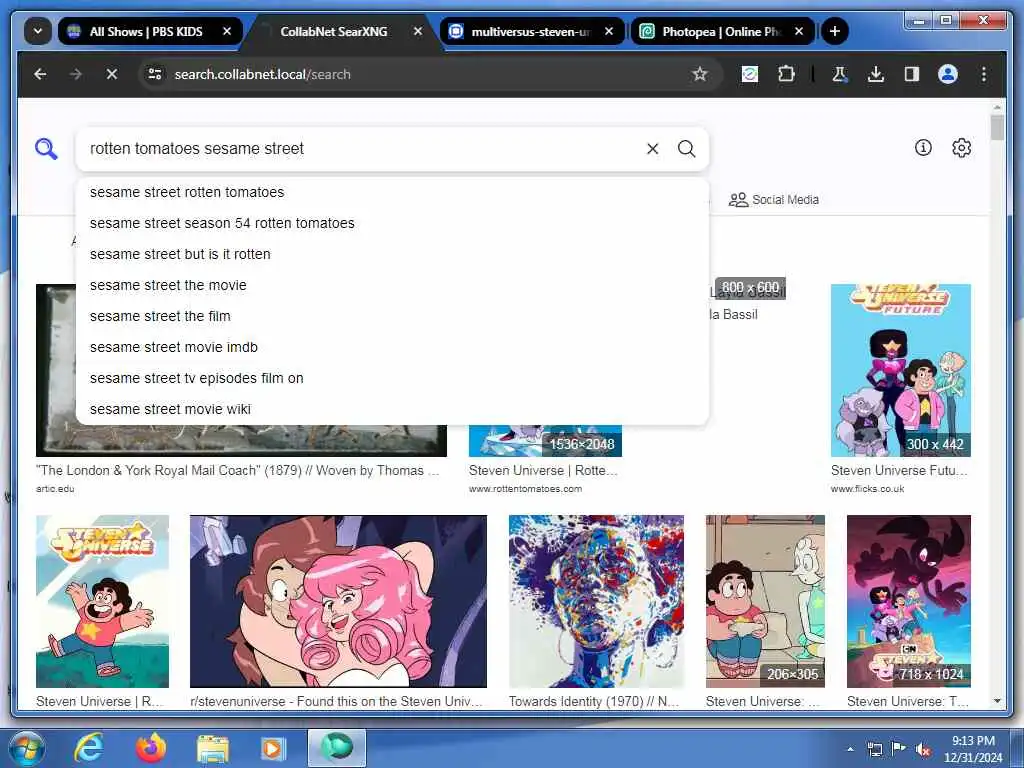Open the 718 x 1024 Steven Universe poster
Viewport: 1024px width, 768px height.
pyautogui.click(x=908, y=601)
